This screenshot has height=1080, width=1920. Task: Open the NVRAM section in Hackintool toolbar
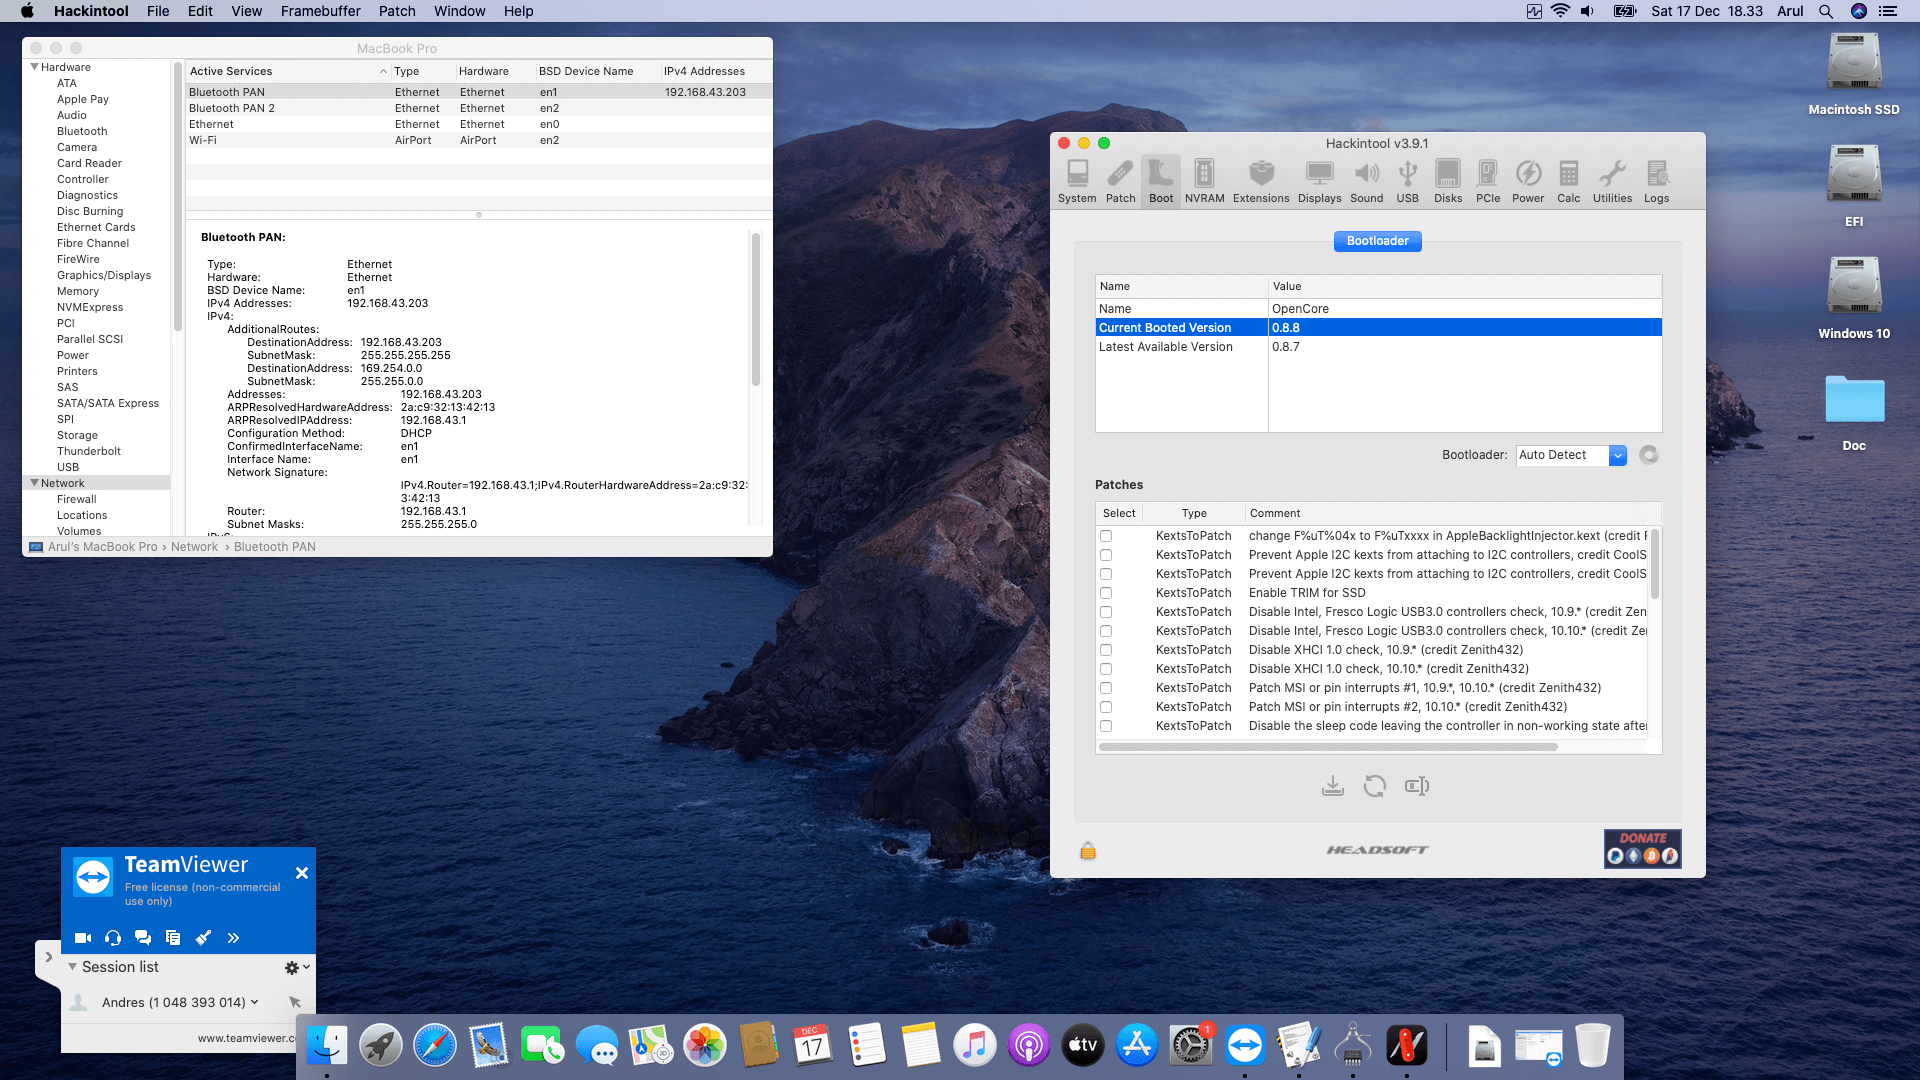(x=1204, y=180)
